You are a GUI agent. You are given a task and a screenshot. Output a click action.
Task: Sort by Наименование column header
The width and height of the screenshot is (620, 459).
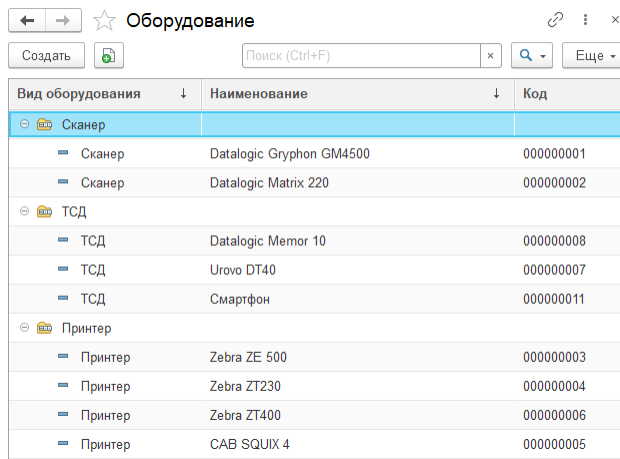[258, 94]
